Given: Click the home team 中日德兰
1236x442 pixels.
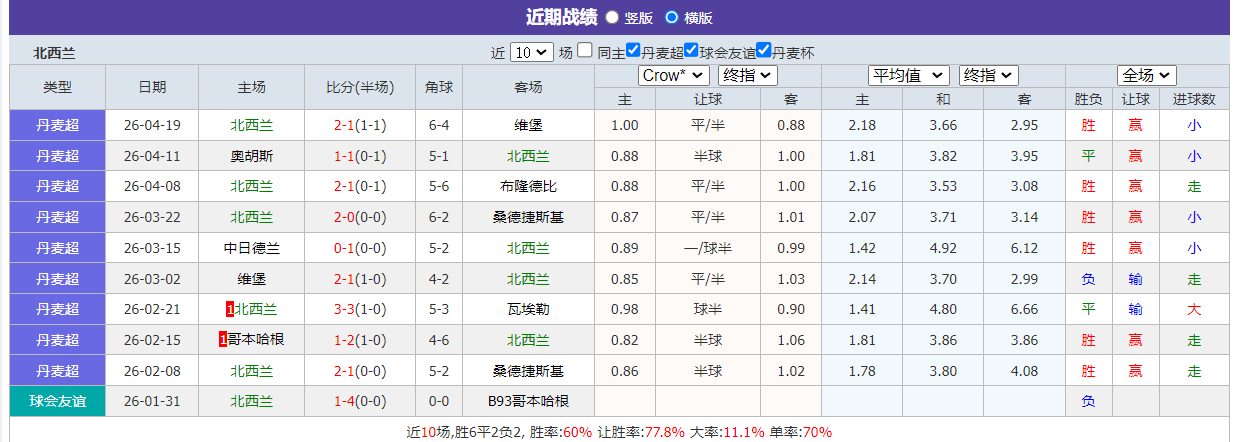Looking at the screenshot, I should 252,248.
